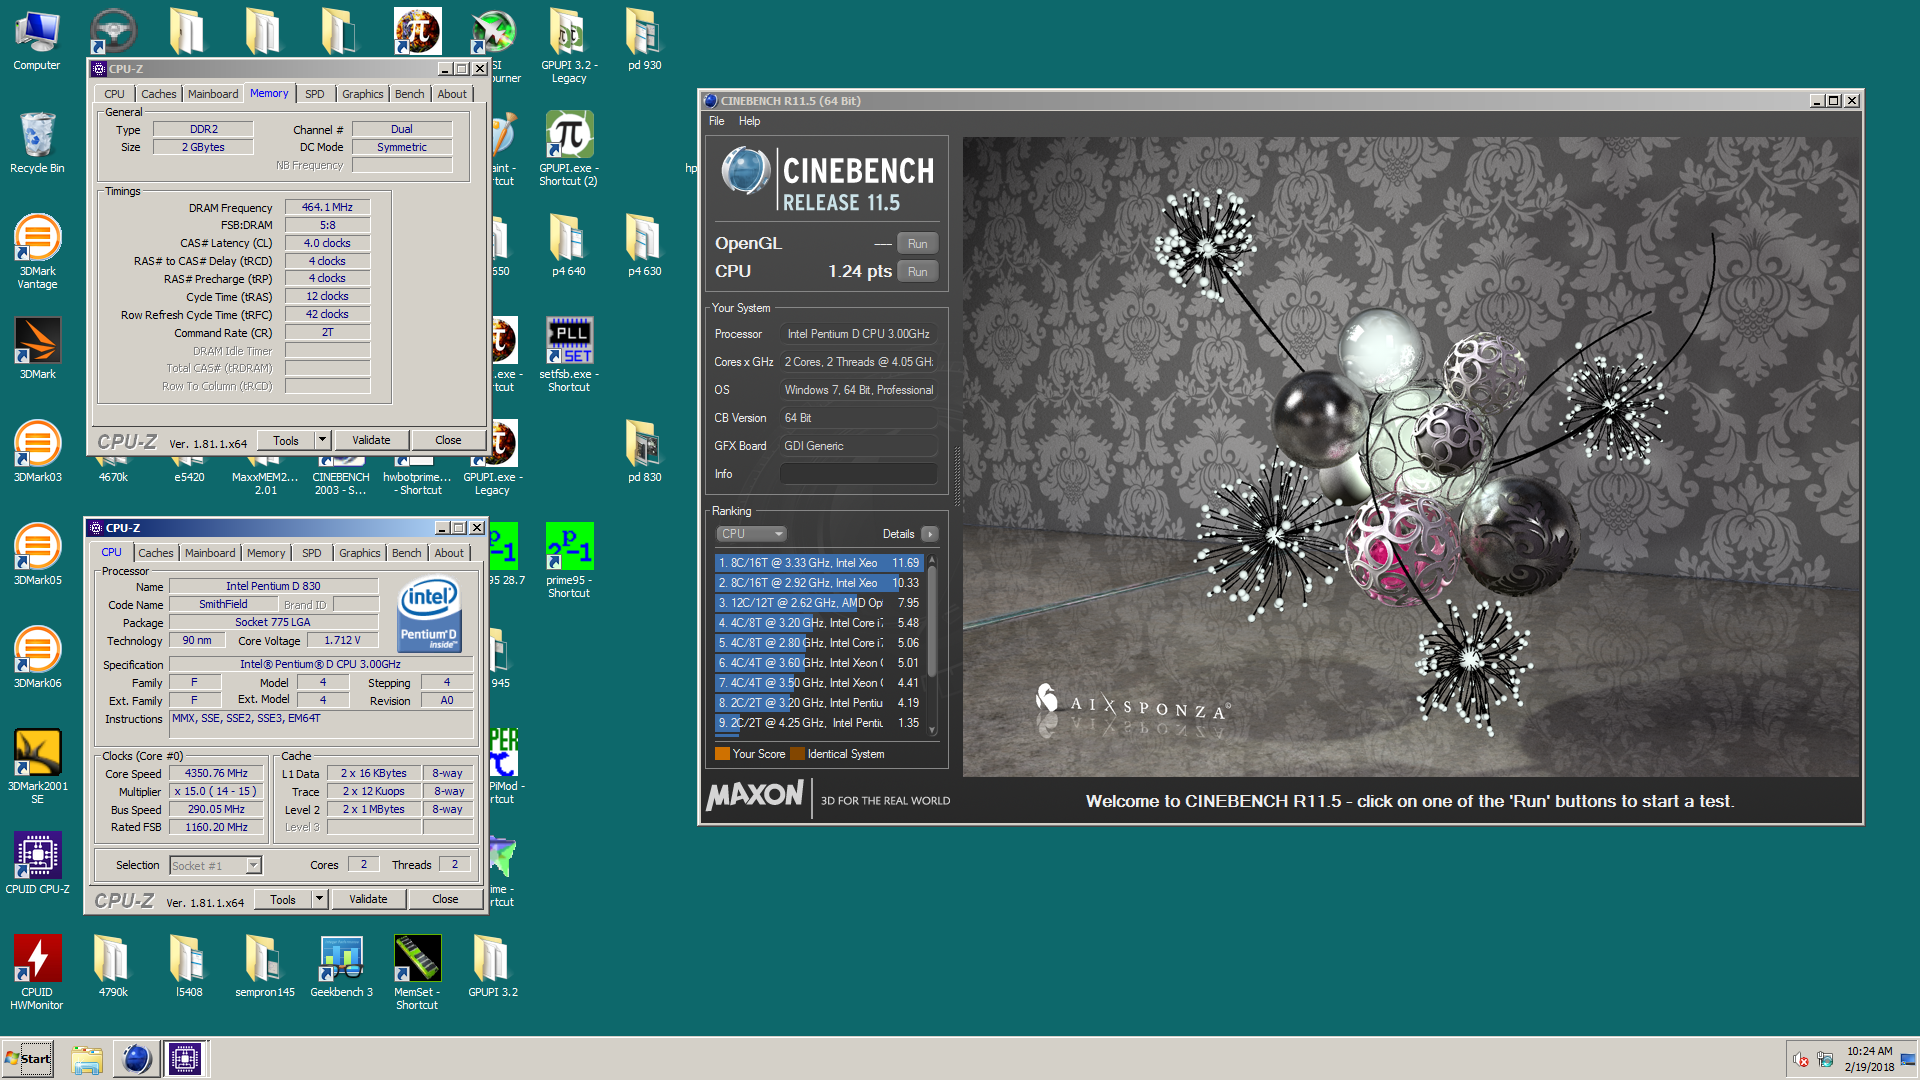Click the Intel Pentium D logo in CPU-Z
The image size is (1920, 1080).
pos(429,614)
